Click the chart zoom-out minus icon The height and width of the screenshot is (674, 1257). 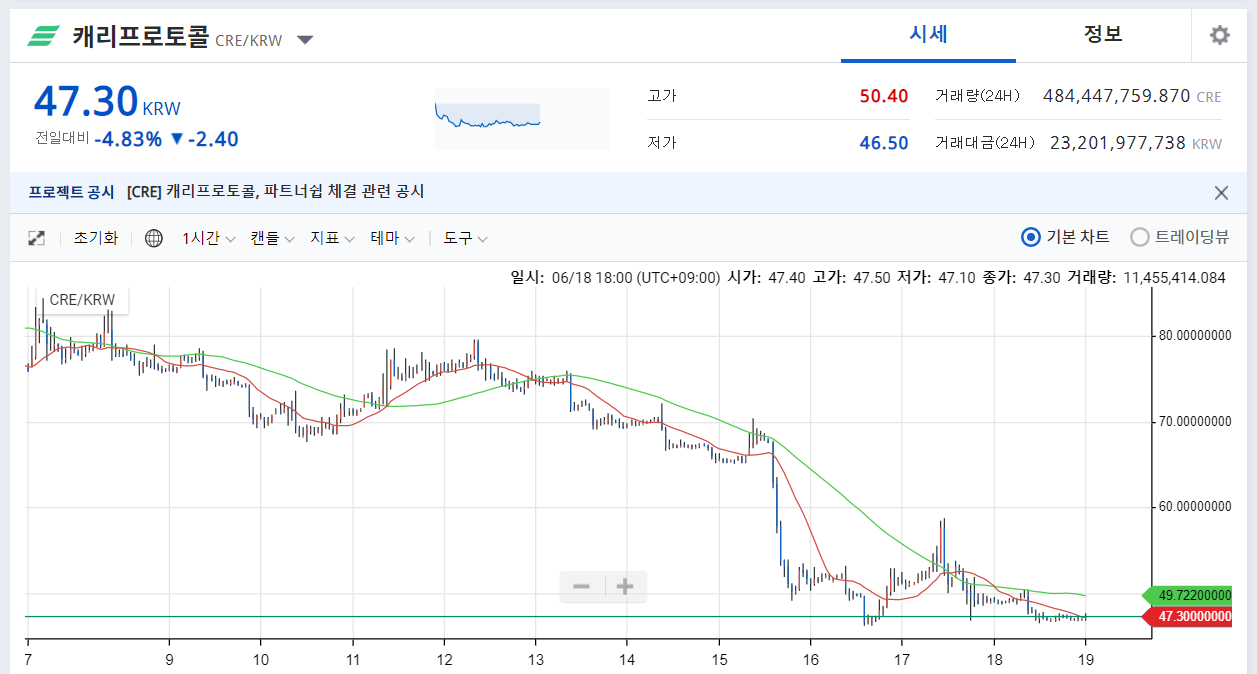point(581,587)
